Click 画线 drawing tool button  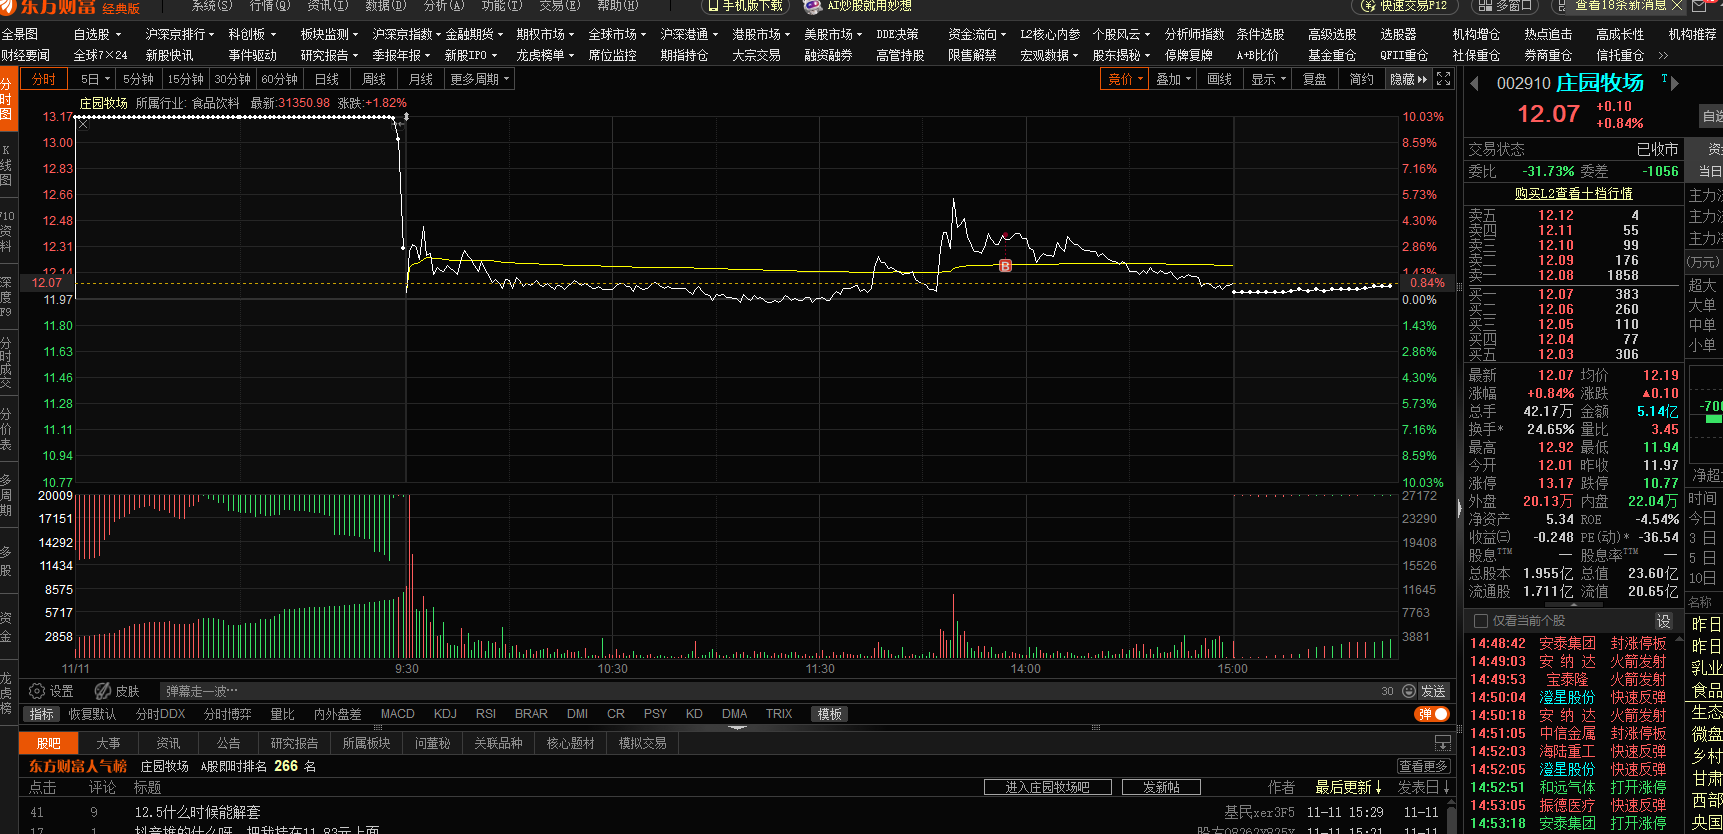1219,79
